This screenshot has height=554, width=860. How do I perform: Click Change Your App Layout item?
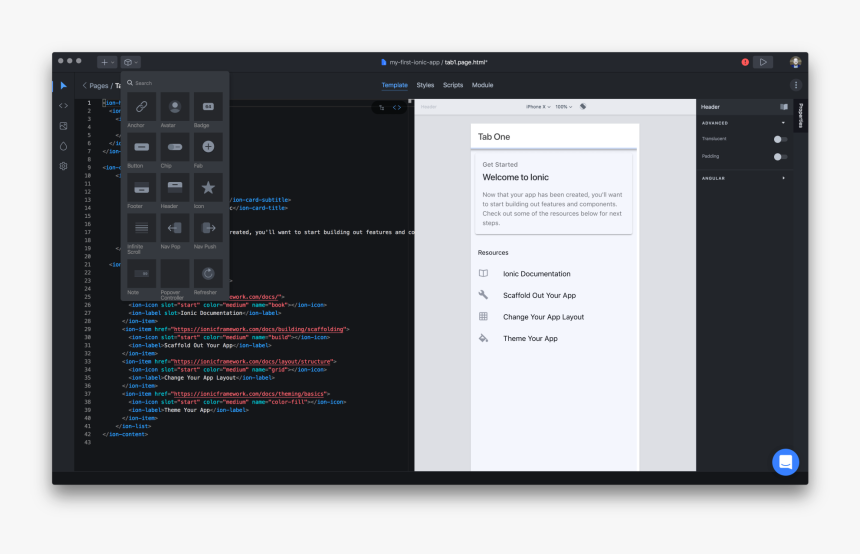pyautogui.click(x=554, y=317)
